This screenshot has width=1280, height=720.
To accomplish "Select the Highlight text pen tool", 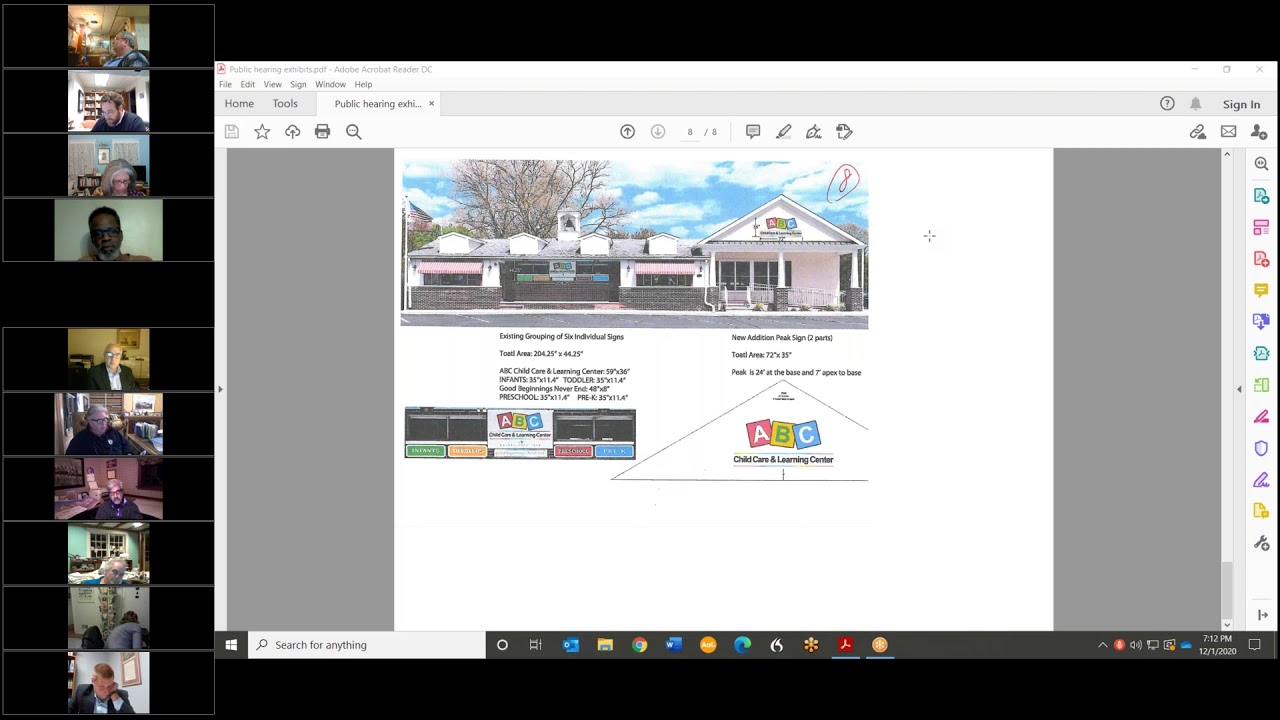I will tap(784, 132).
